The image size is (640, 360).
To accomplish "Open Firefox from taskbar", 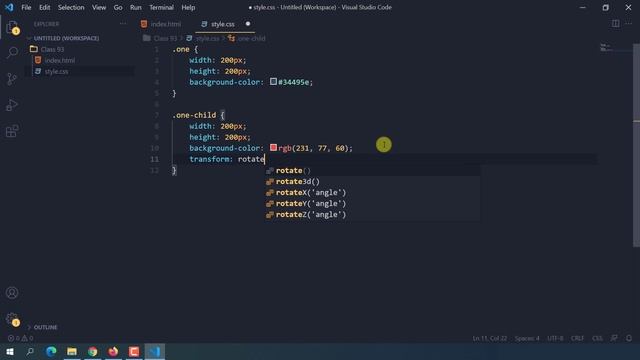I will (x=113, y=351).
